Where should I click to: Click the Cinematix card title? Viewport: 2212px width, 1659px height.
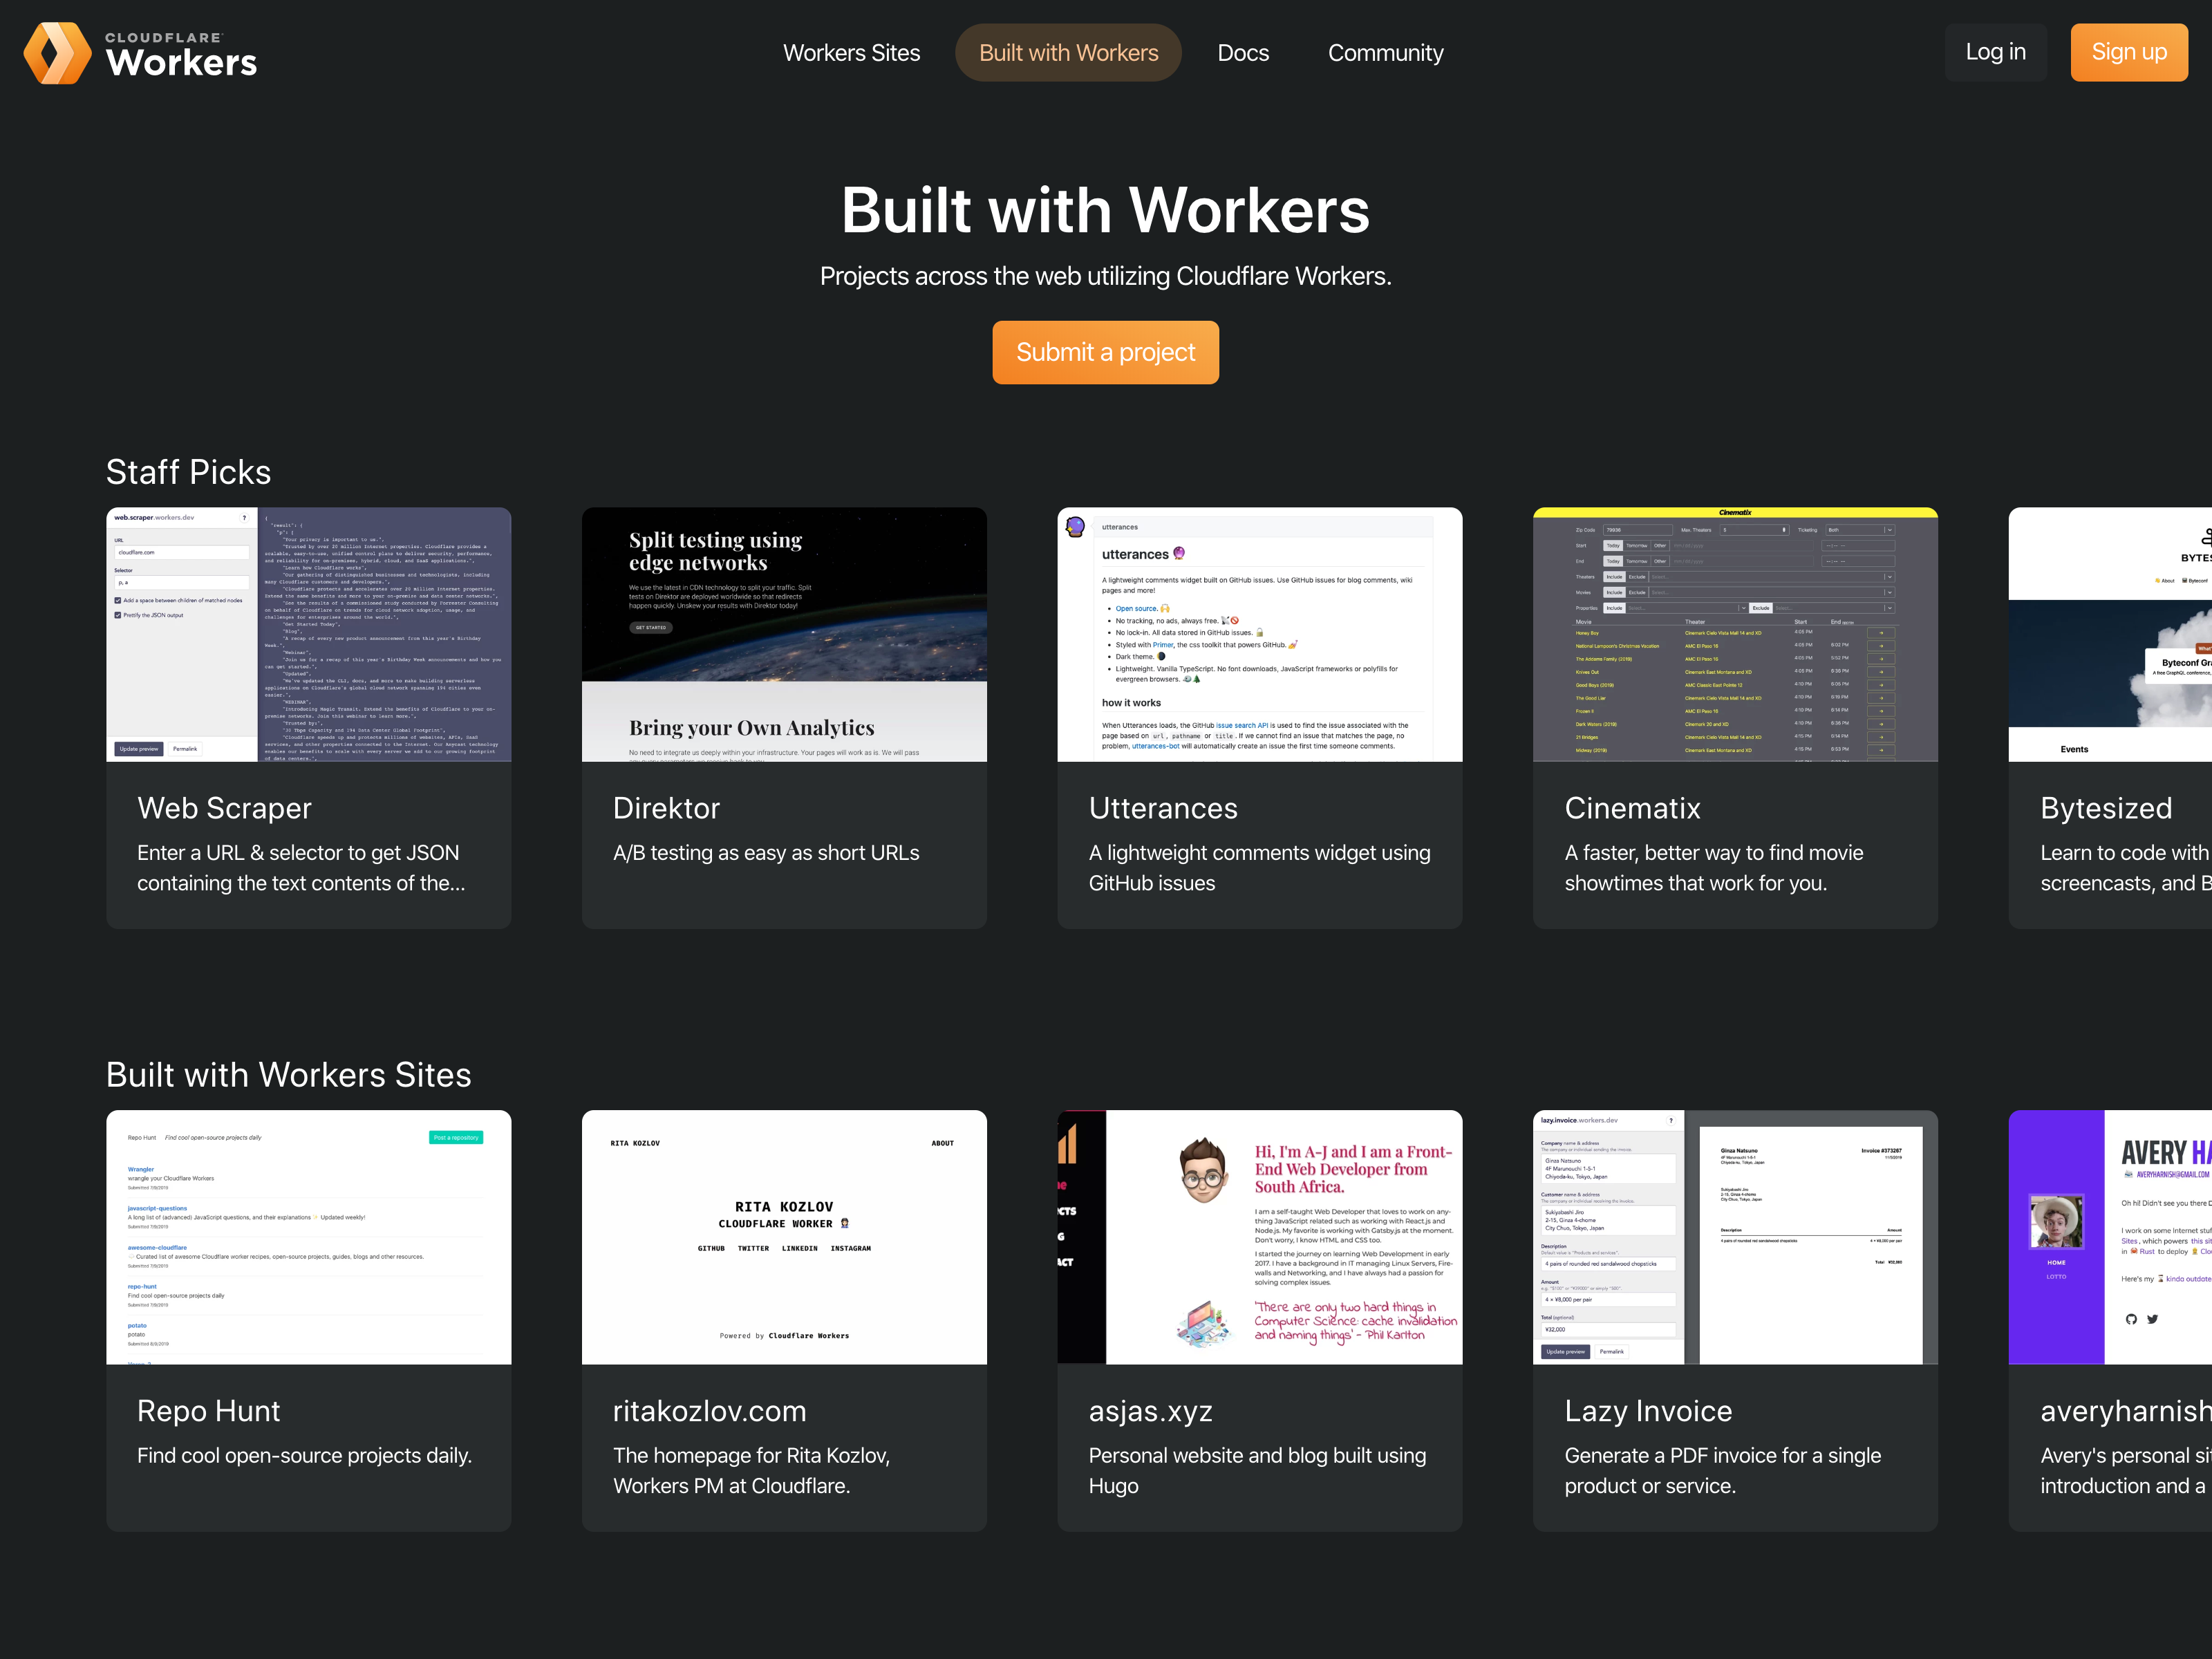coord(1632,808)
